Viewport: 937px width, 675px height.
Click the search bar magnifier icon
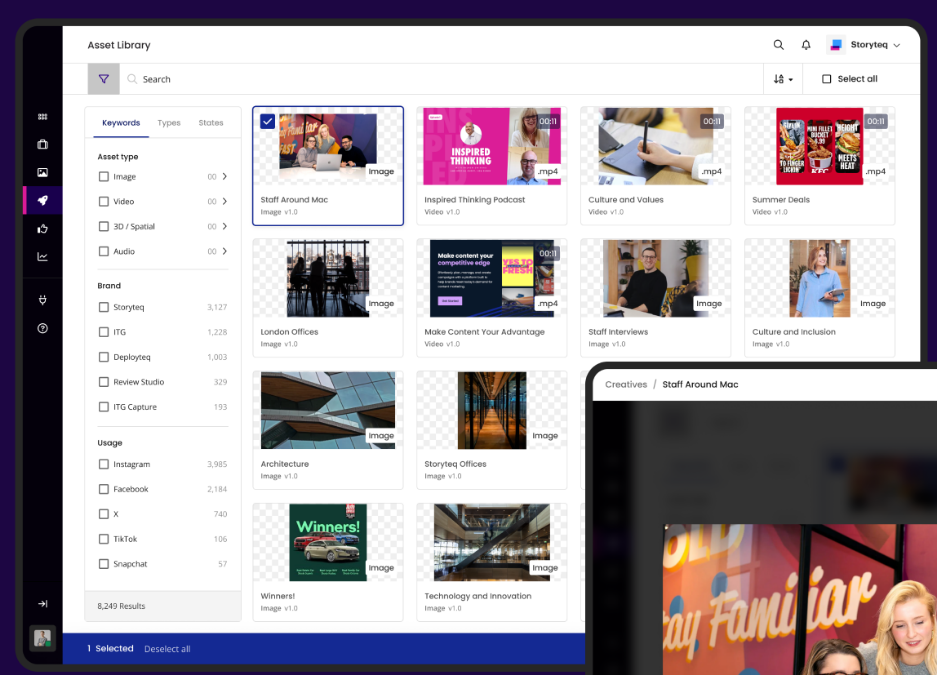(x=132, y=79)
